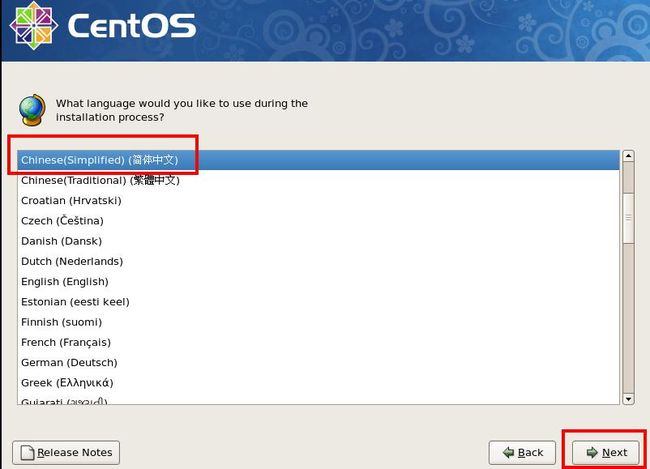Click the scrollbar up arrow
This screenshot has width=650, height=469.
(x=628, y=156)
